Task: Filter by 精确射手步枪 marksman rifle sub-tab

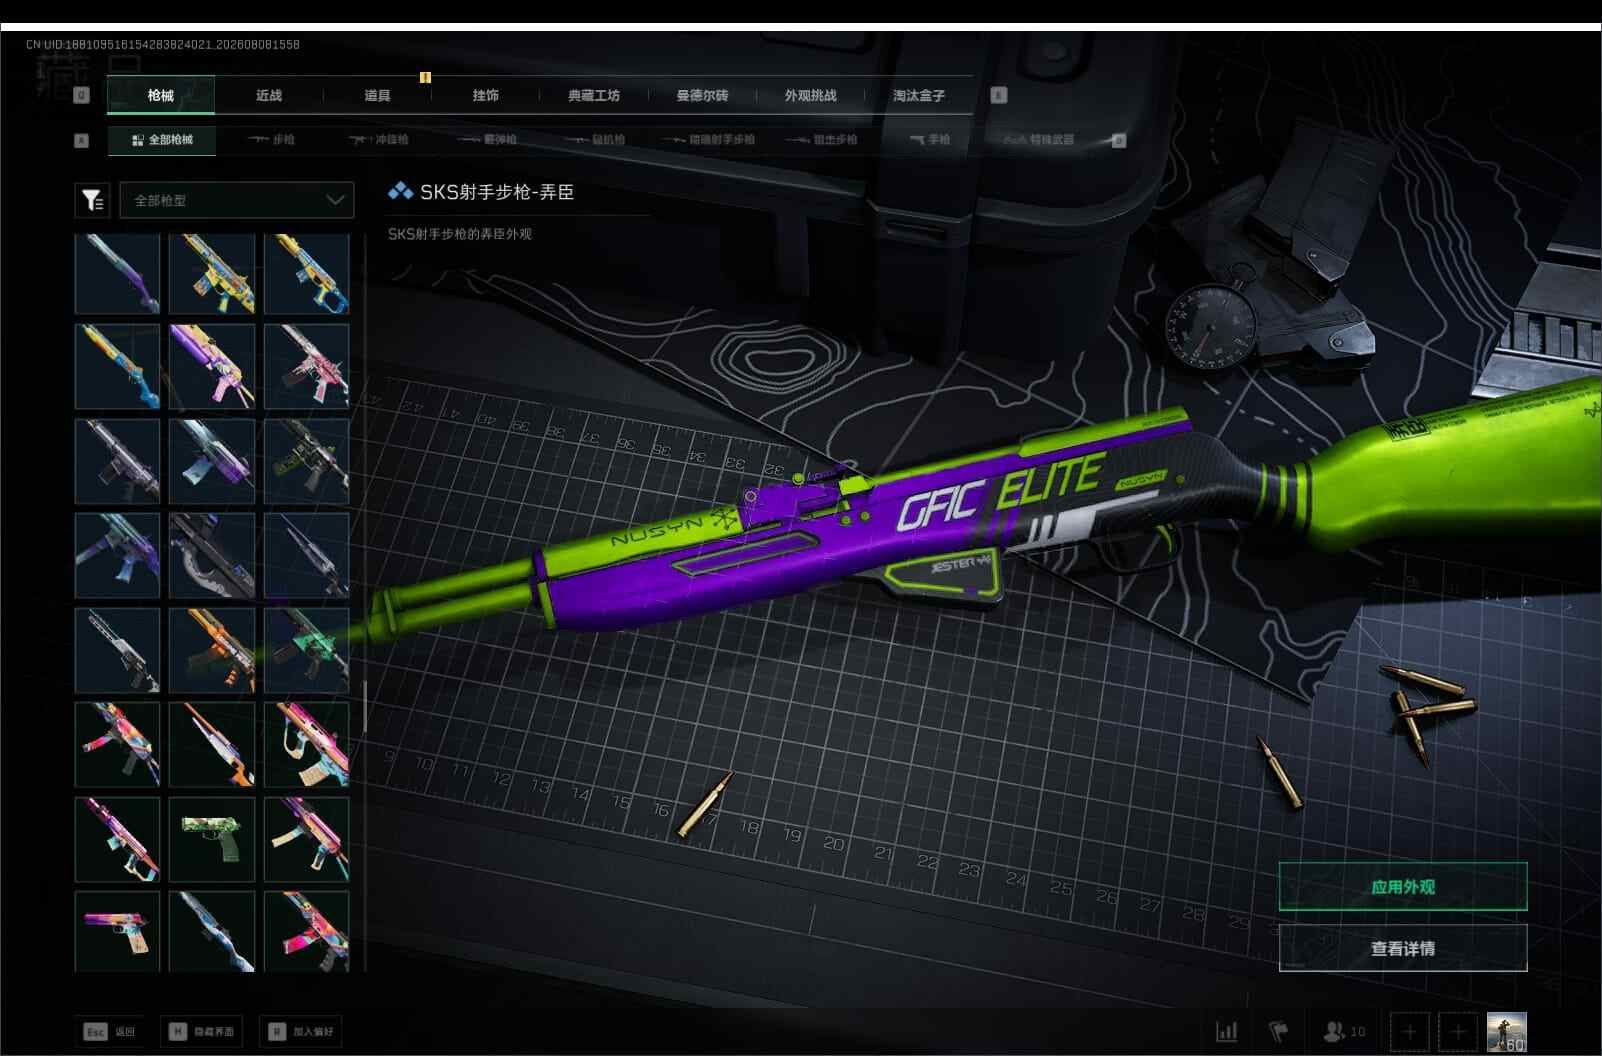Action: pyautogui.click(x=710, y=140)
